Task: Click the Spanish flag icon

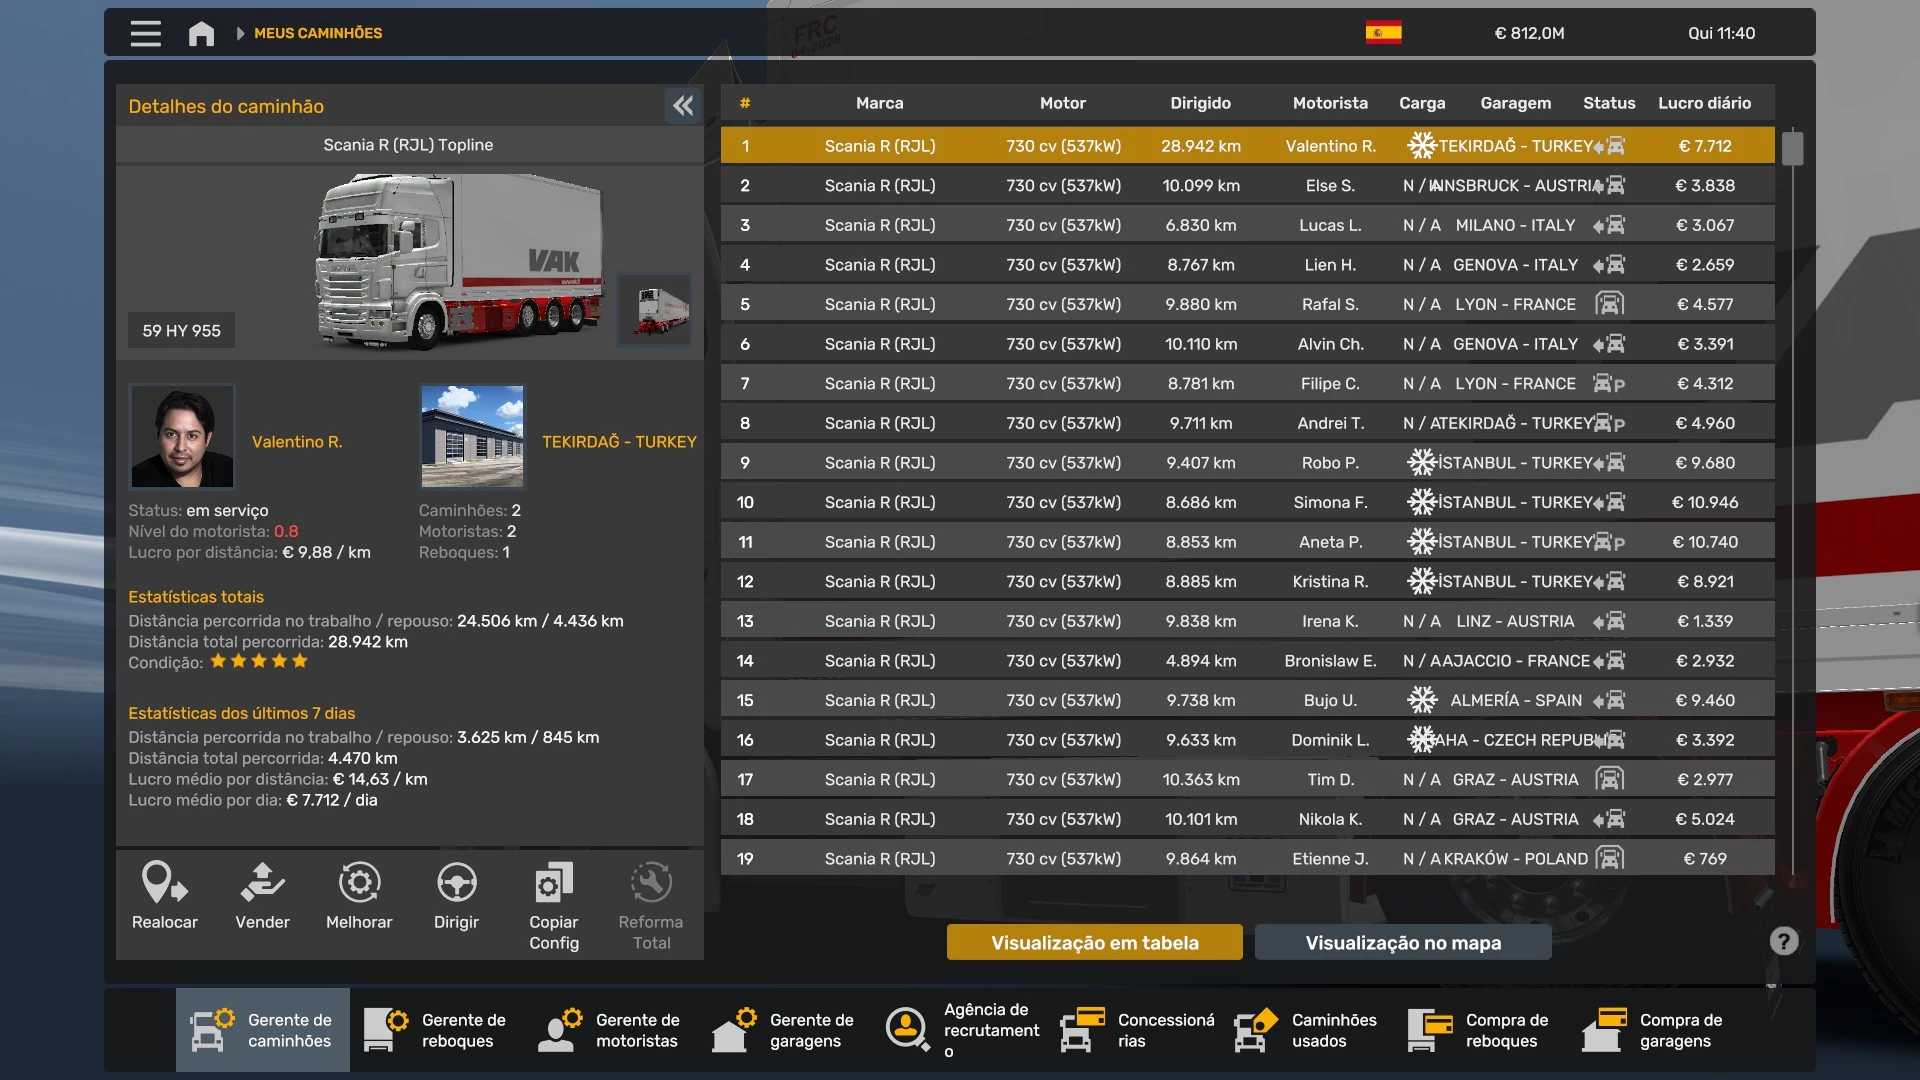Action: 1383,33
